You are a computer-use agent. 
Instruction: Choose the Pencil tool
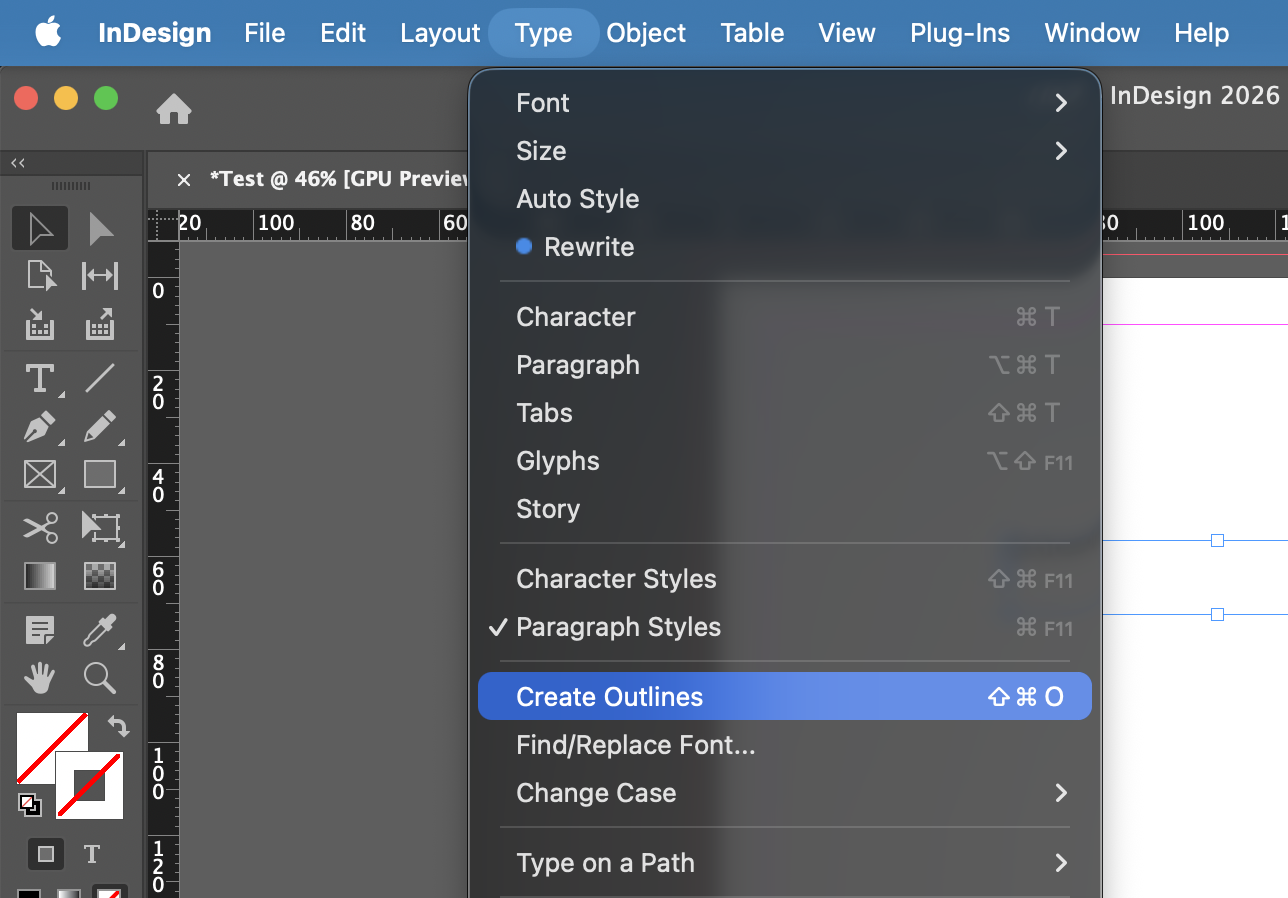coord(100,427)
